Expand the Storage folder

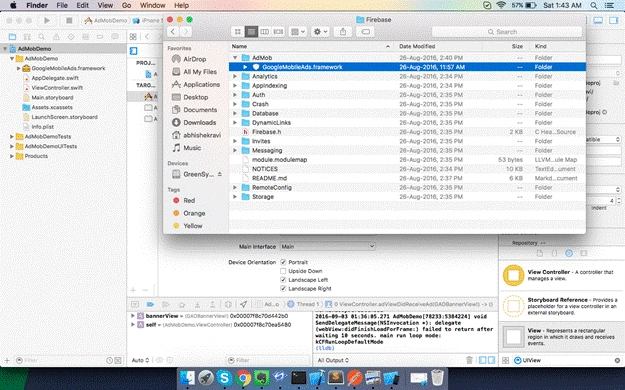(x=235, y=197)
